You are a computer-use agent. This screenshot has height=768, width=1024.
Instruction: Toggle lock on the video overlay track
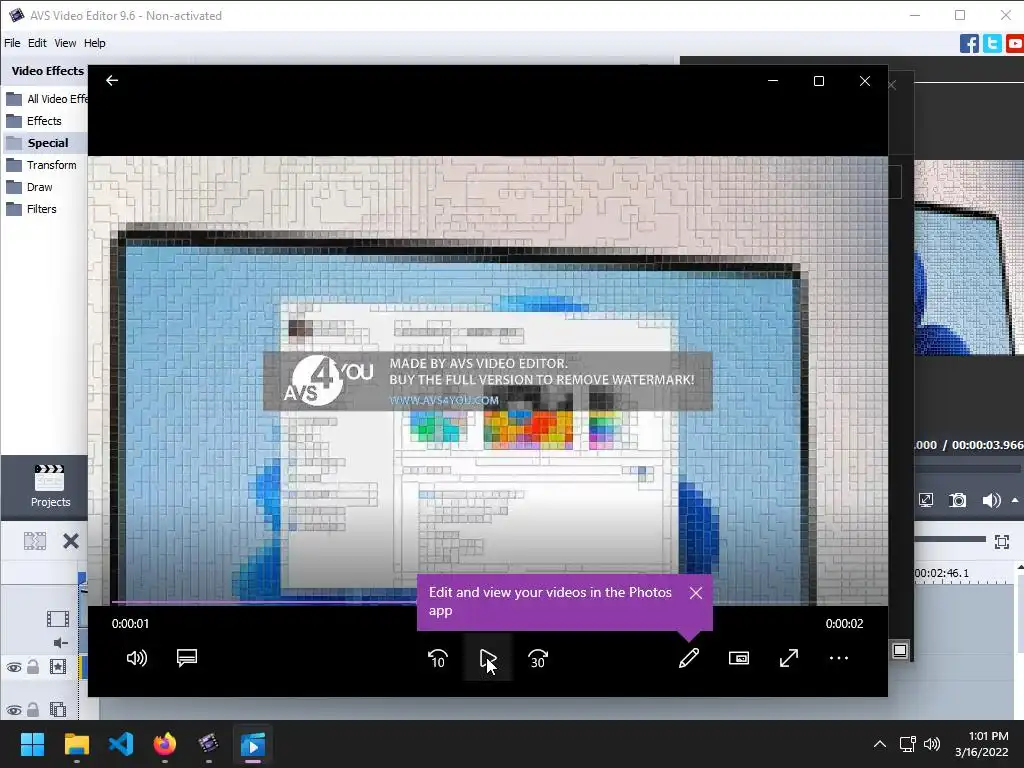33,710
